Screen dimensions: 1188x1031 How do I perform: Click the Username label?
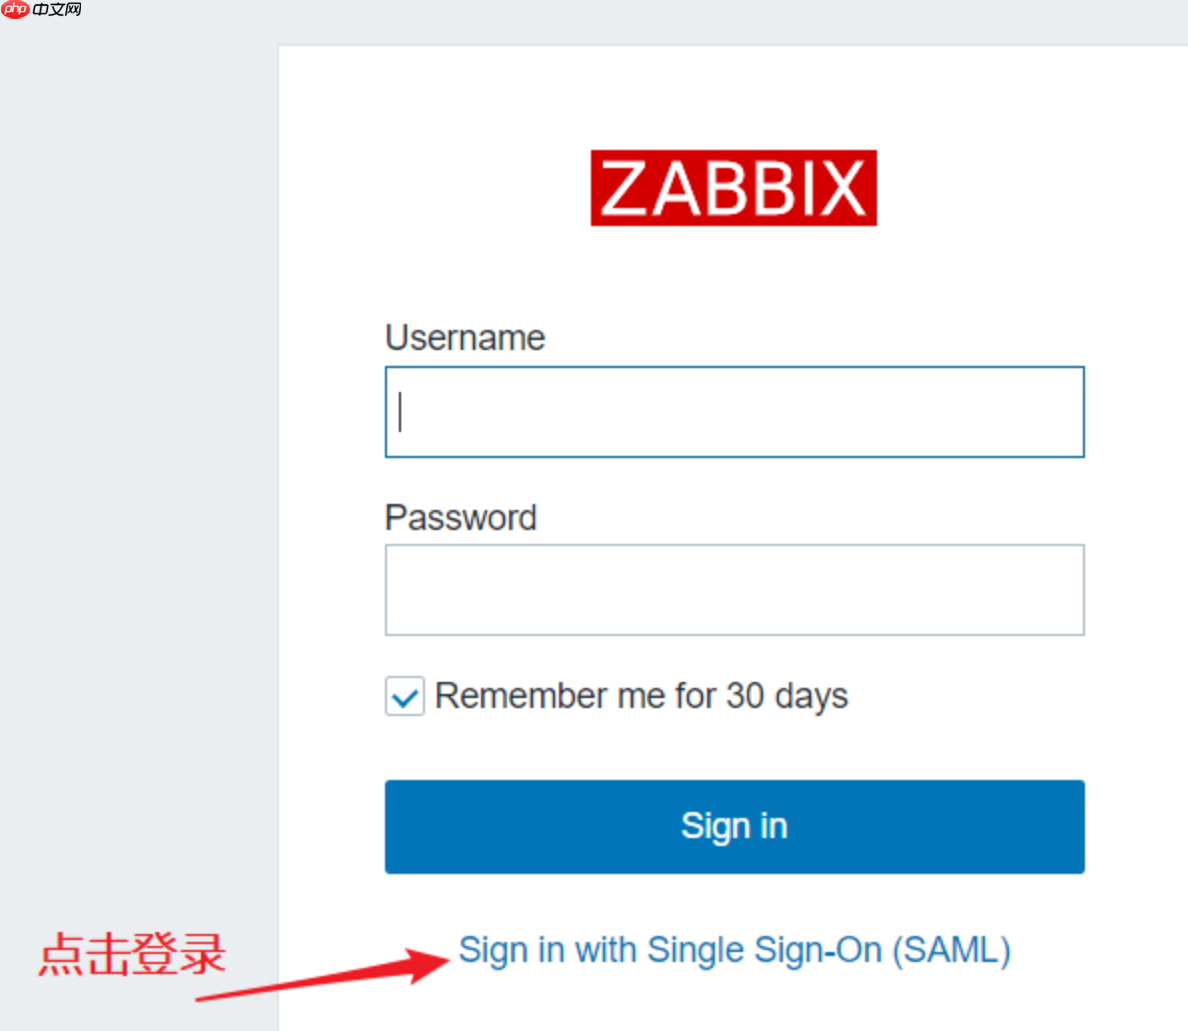(x=464, y=338)
